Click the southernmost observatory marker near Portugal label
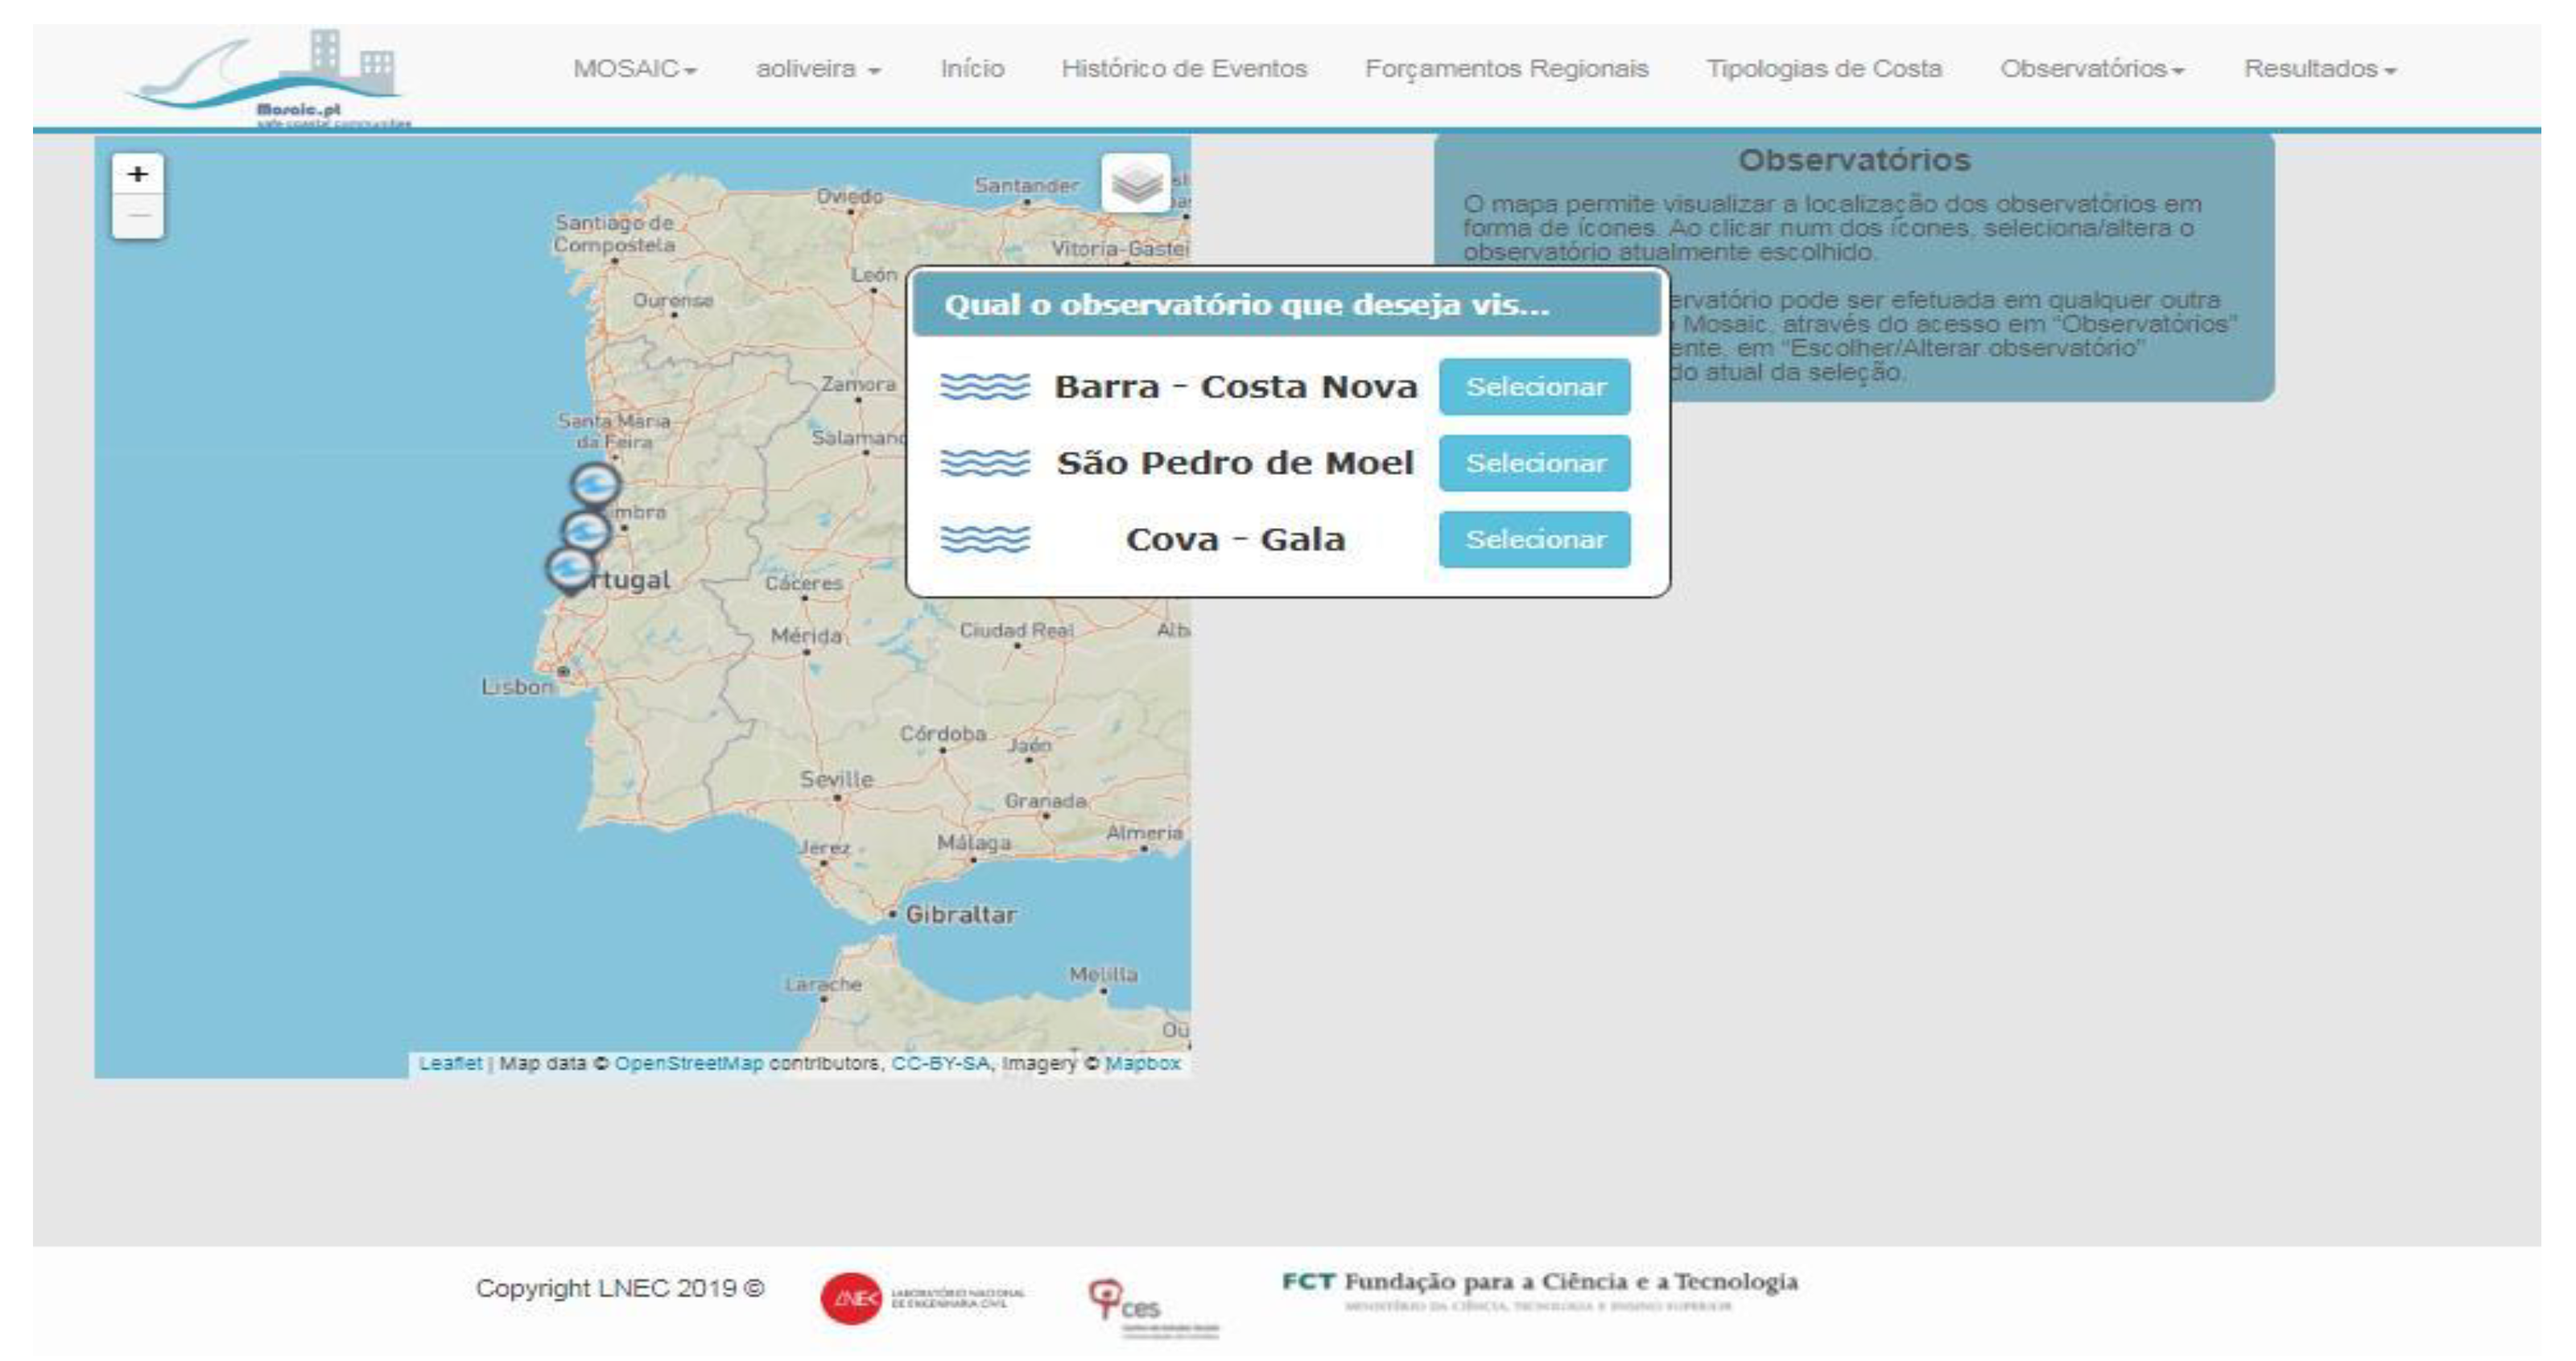This screenshot has width=2576, height=1361. (569, 568)
